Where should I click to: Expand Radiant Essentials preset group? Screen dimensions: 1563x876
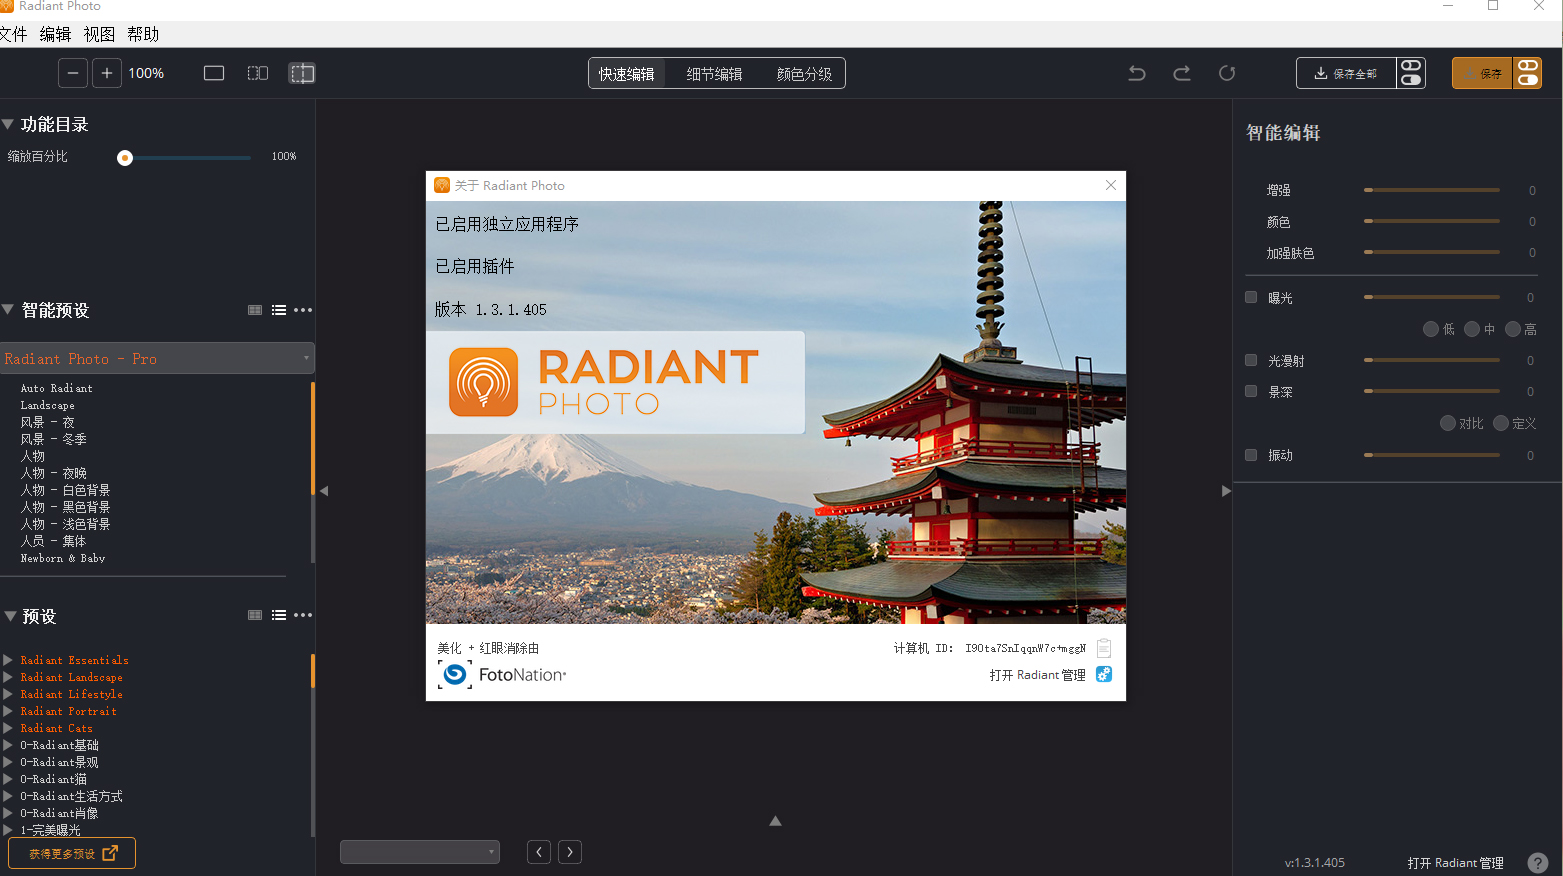8,660
